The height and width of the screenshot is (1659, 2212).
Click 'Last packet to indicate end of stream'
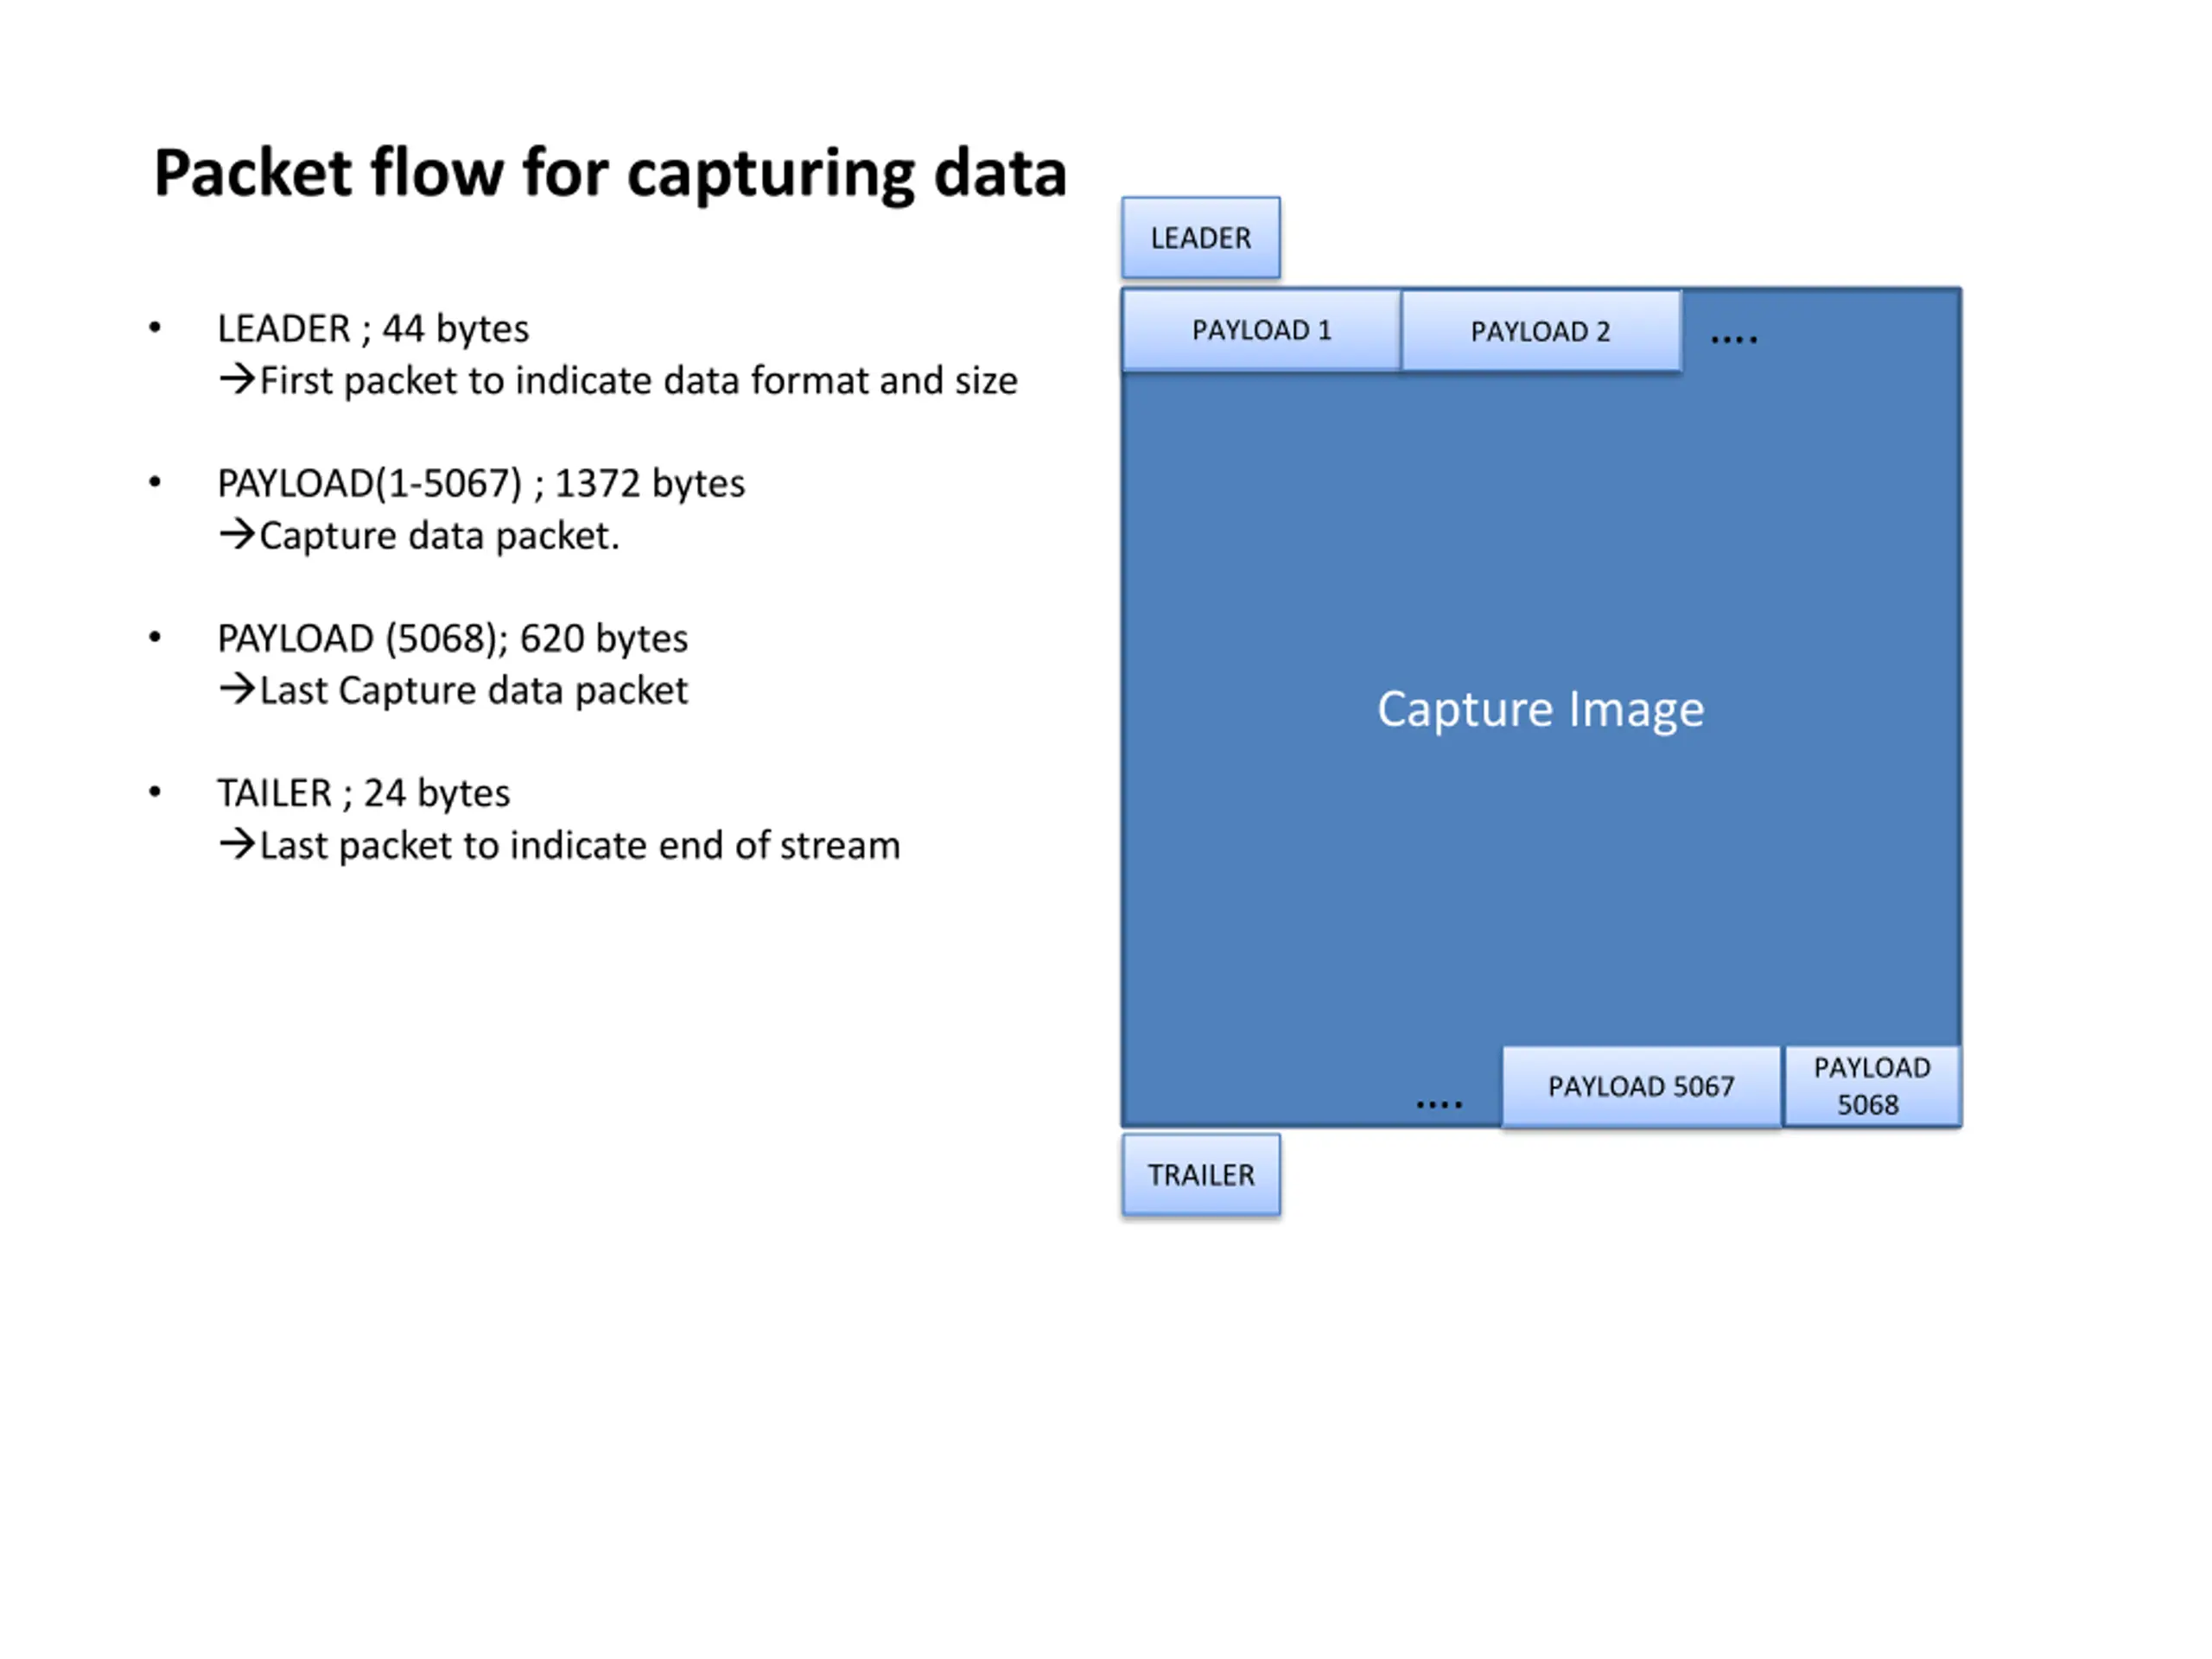pyautogui.click(x=559, y=845)
